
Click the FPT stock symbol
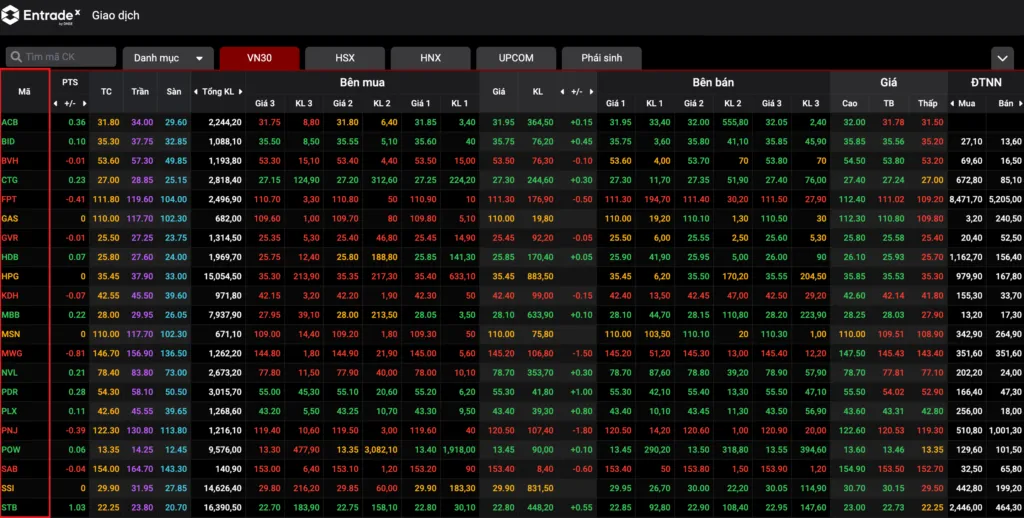click(x=10, y=199)
